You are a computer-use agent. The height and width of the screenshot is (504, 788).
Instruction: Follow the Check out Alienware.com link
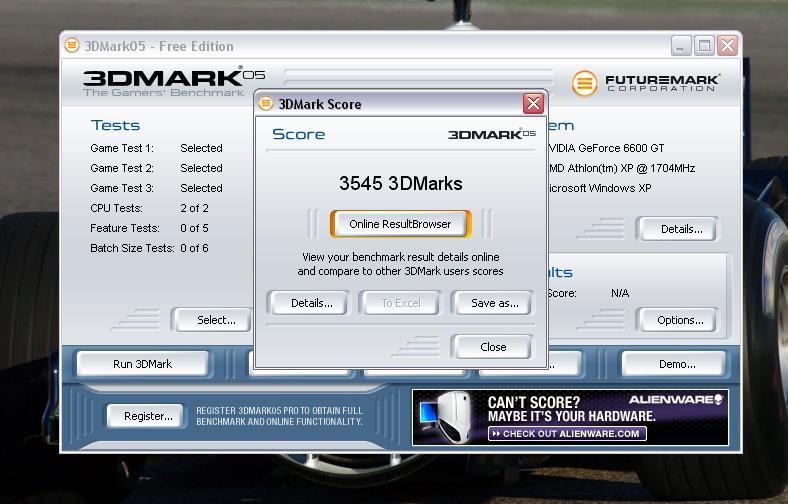pyautogui.click(x=567, y=434)
